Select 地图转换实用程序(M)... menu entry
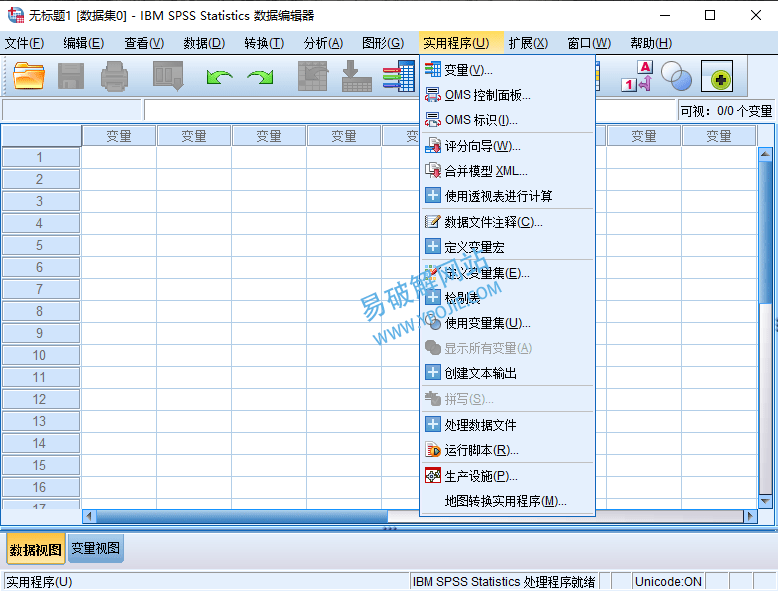Image resolution: width=778 pixels, height=591 pixels. [507, 501]
